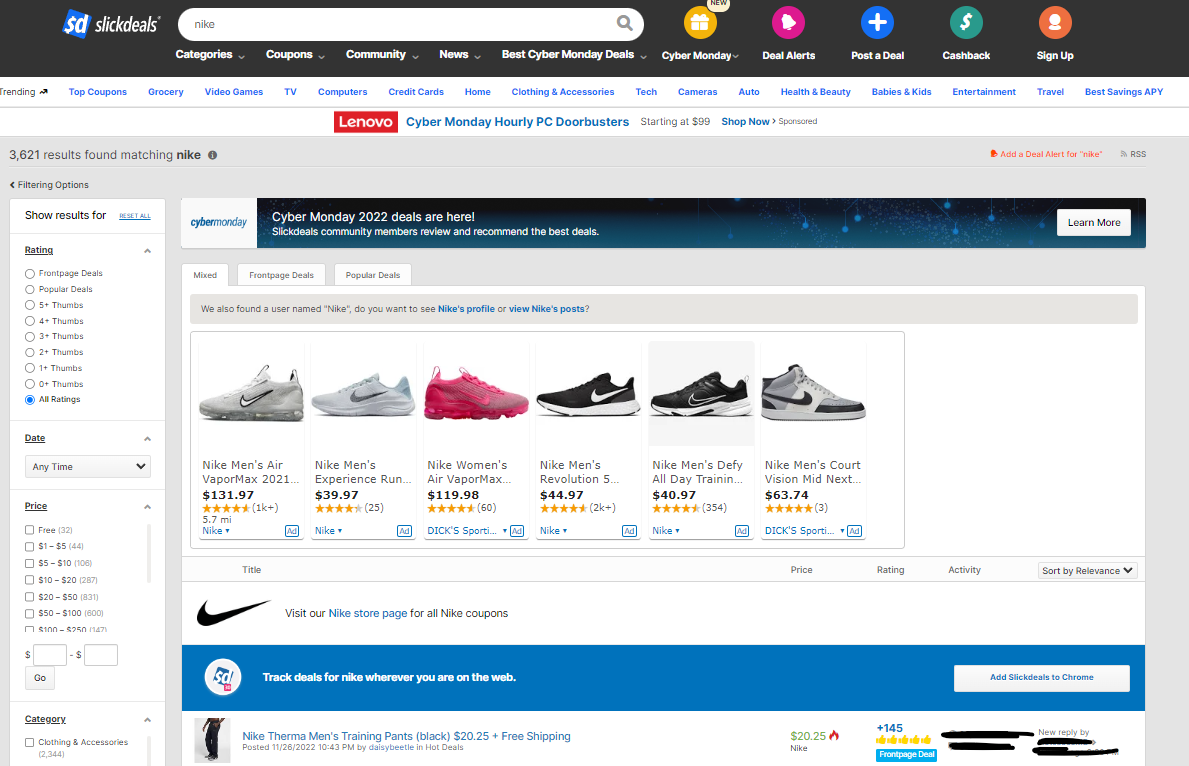This screenshot has width=1189, height=766.
Task: Open pink Nike Women's Air VaporMax image
Action: coord(476,393)
